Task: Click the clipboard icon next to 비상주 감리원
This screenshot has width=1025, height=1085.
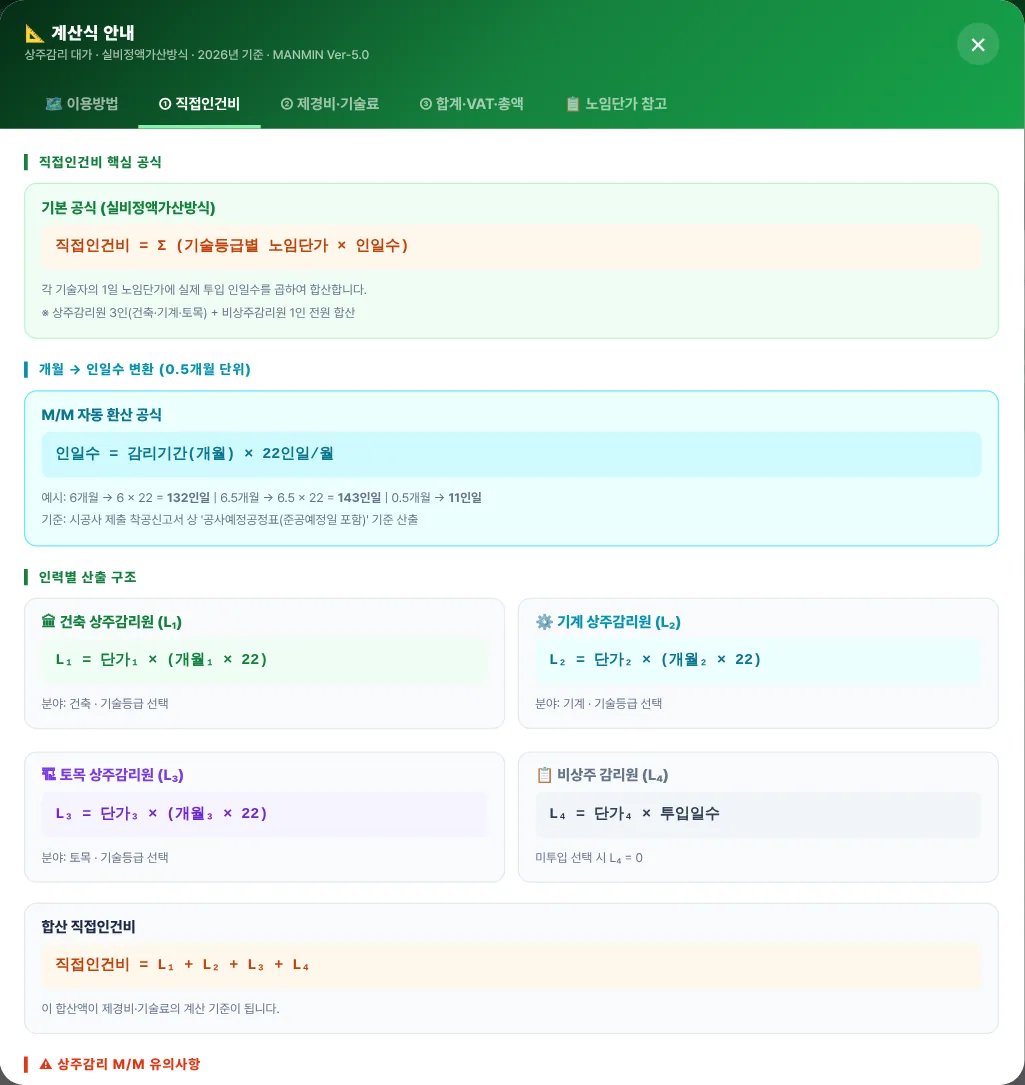Action: pyautogui.click(x=544, y=775)
